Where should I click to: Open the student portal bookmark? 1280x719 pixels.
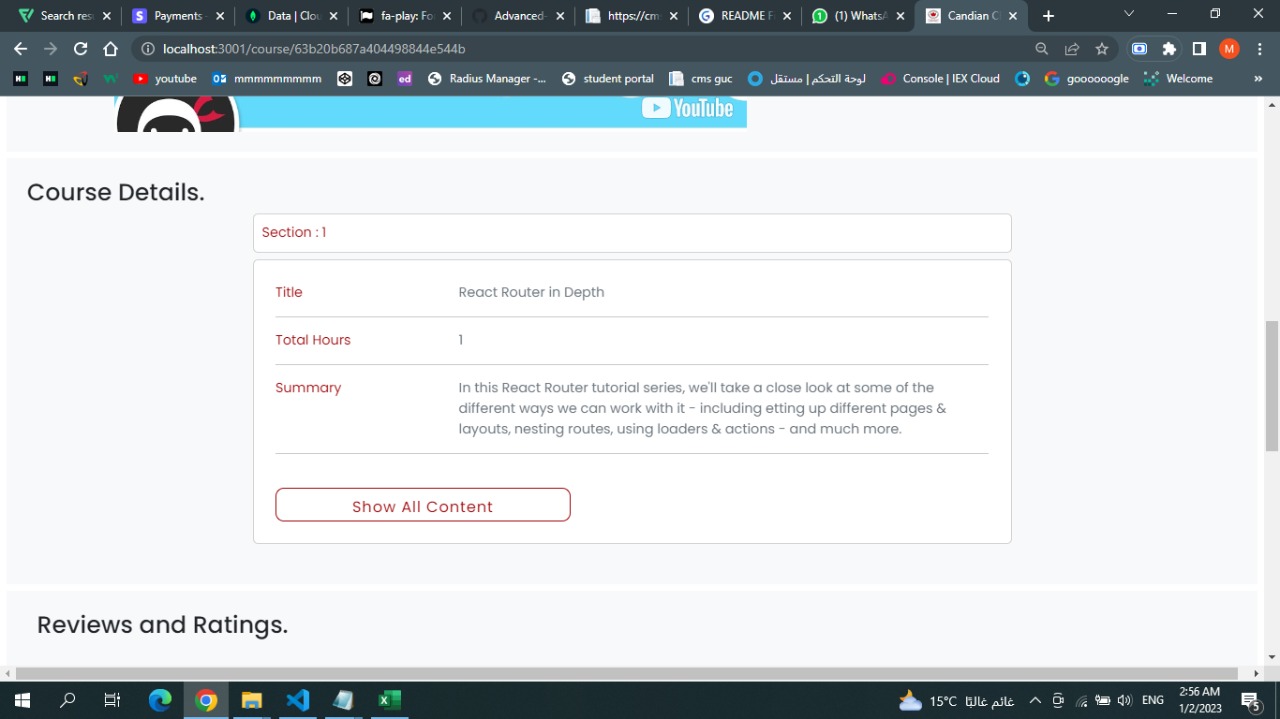(x=608, y=78)
